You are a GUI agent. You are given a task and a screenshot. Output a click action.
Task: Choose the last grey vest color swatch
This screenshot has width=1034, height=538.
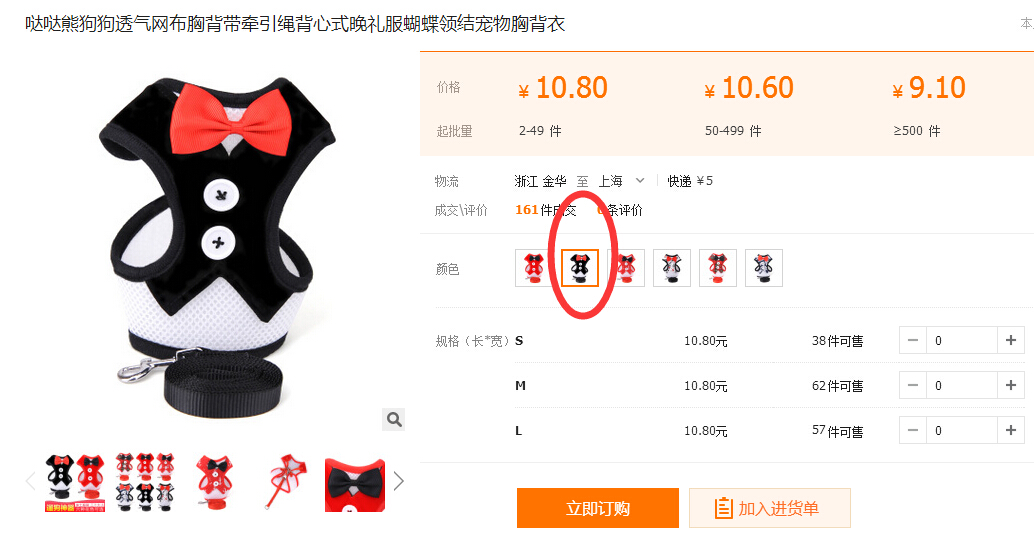coord(764,268)
